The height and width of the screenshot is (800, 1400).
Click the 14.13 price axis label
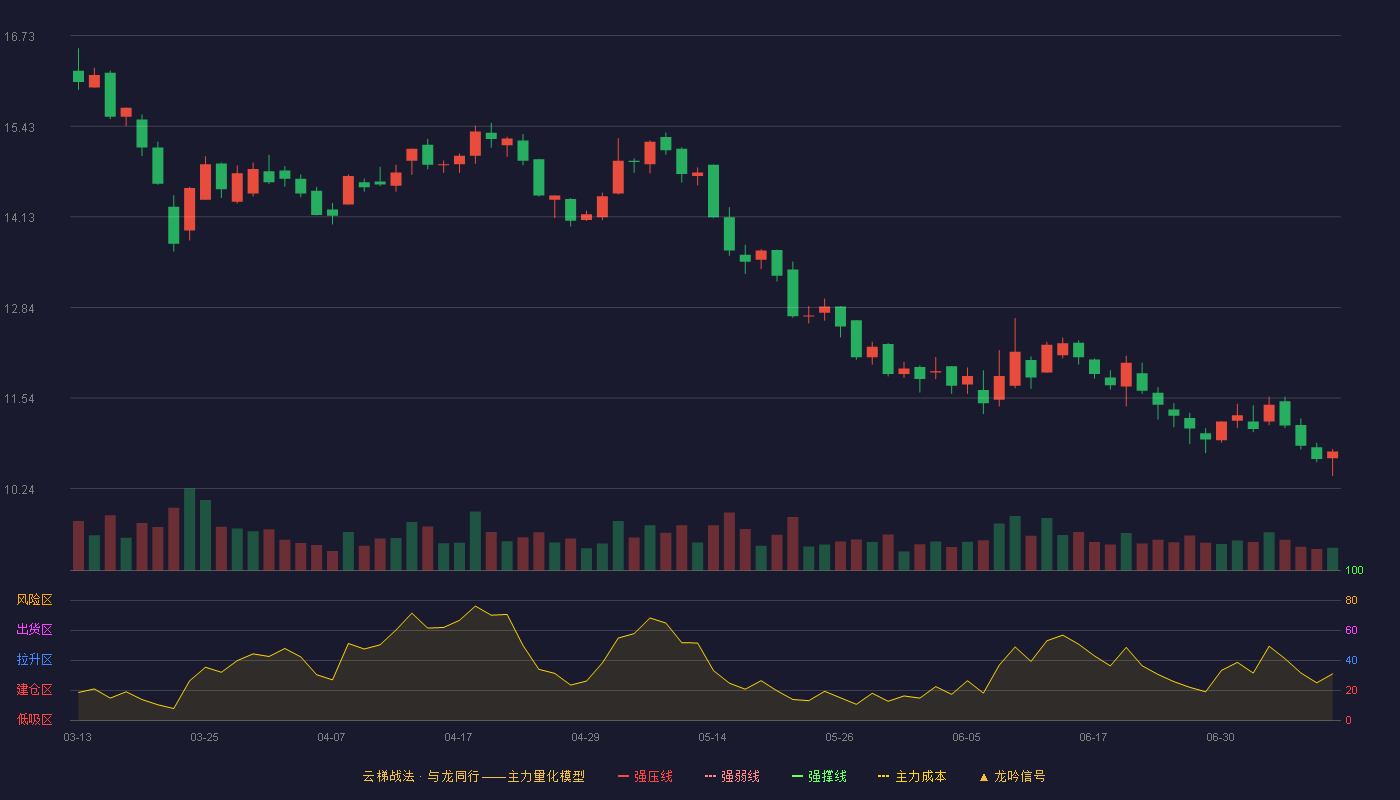pyautogui.click(x=19, y=218)
